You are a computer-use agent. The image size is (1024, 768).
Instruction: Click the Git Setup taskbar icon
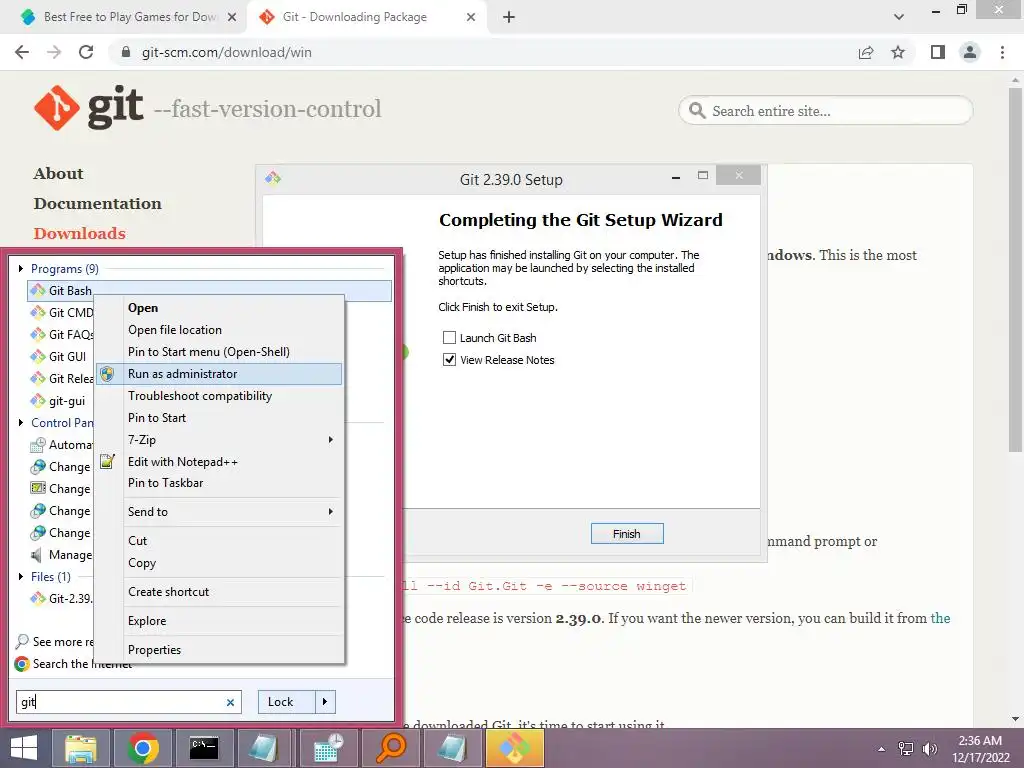point(515,748)
